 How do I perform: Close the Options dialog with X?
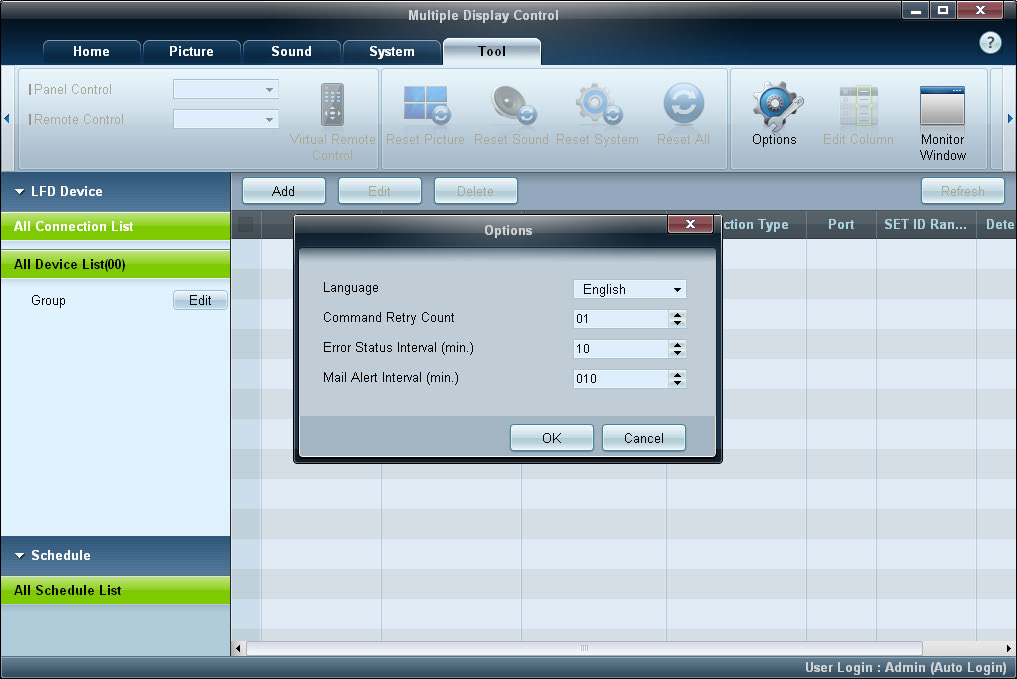tap(690, 224)
